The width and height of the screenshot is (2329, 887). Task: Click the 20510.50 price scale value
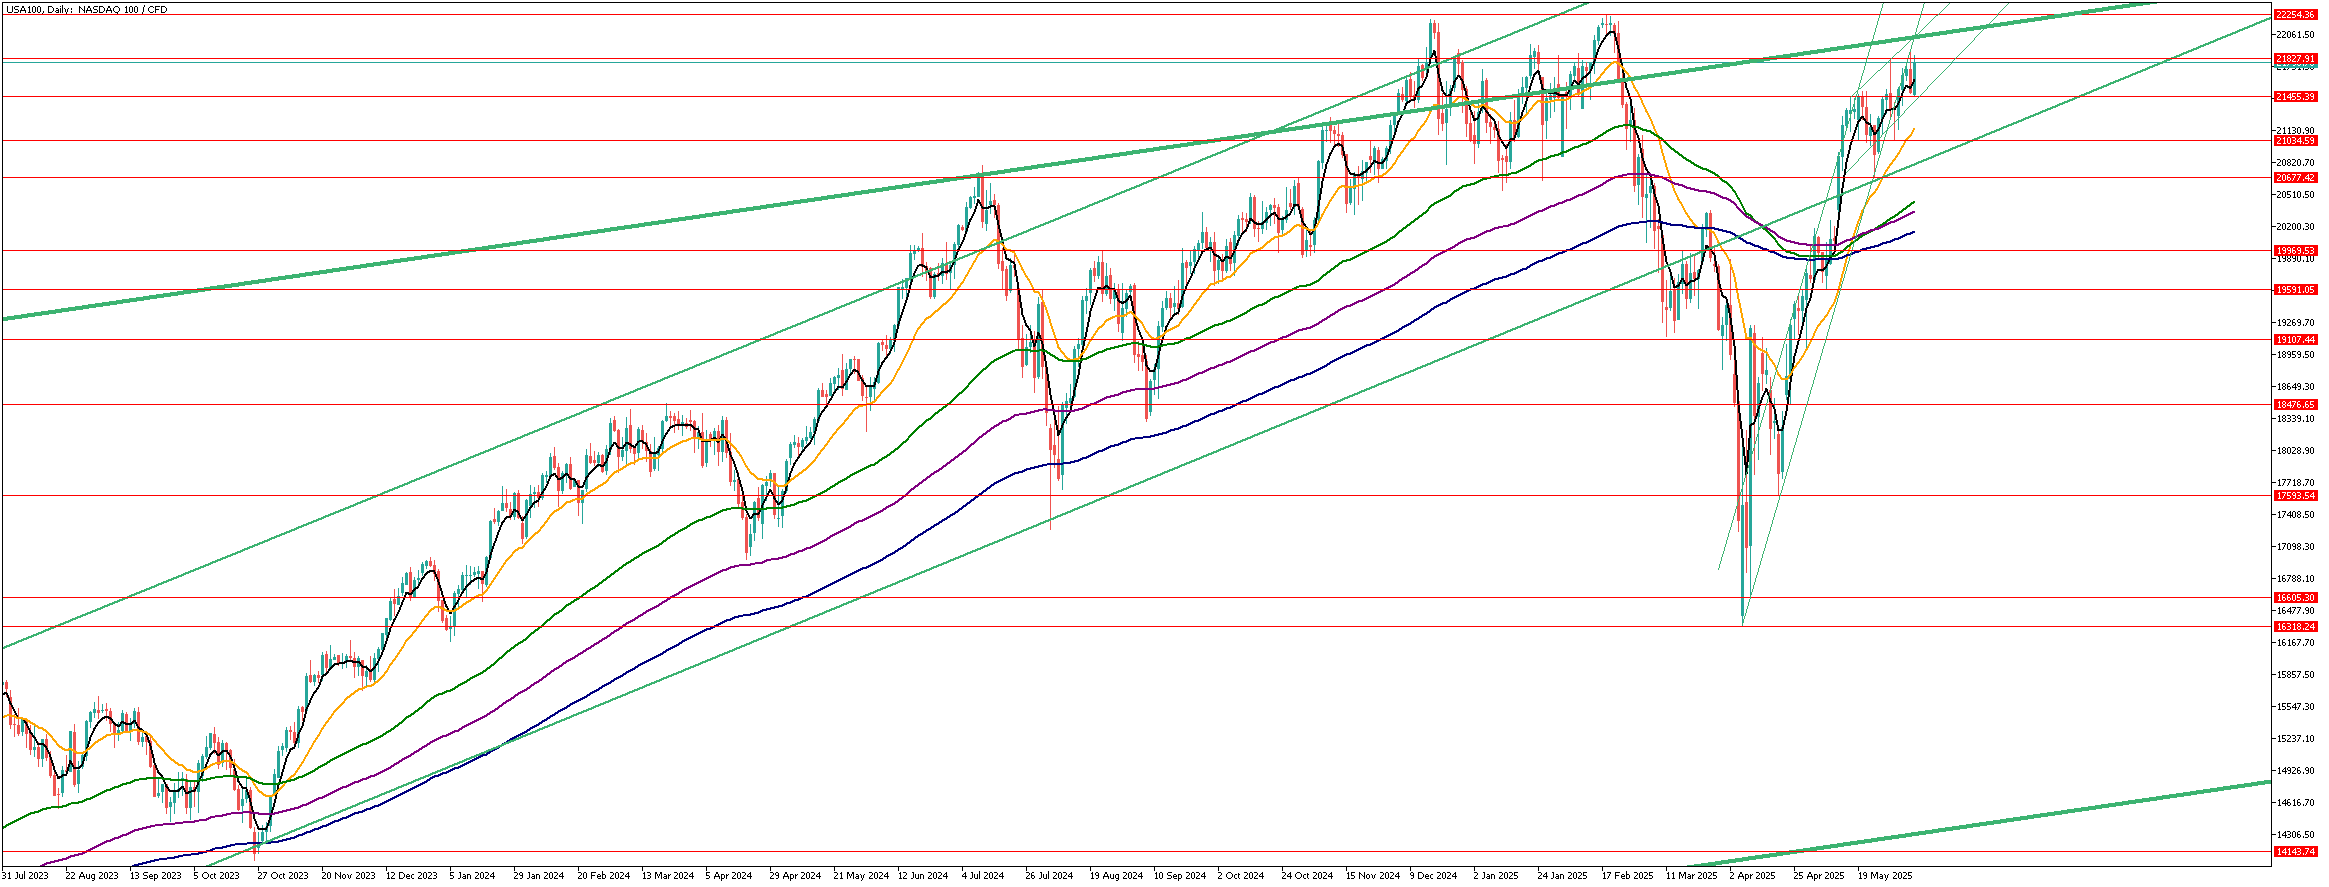(2296, 195)
